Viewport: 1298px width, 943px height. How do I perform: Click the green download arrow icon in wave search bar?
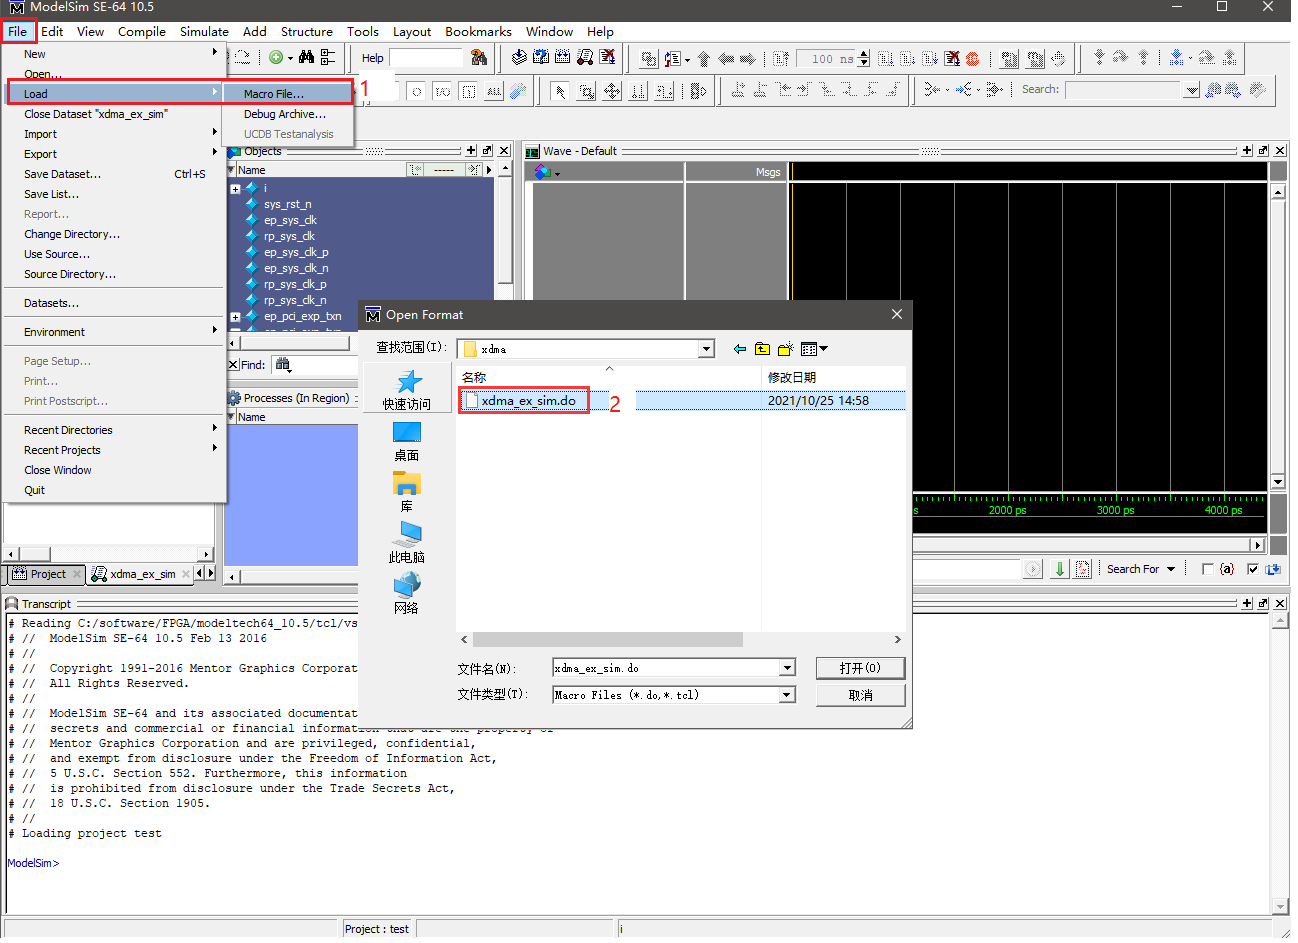coord(1060,569)
